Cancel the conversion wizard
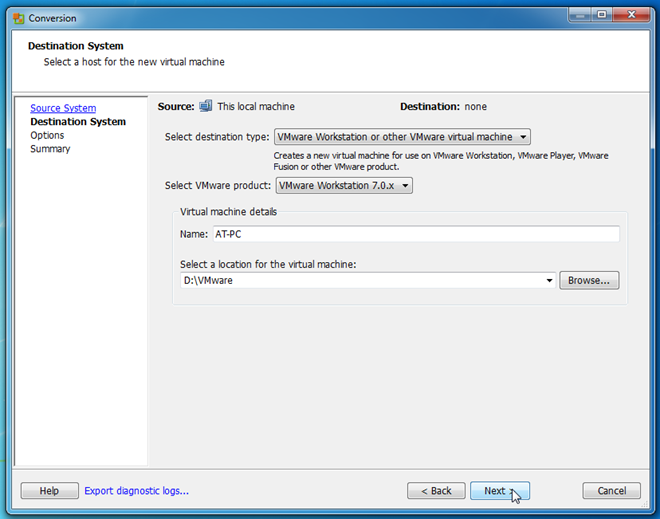The width and height of the screenshot is (660, 519). coord(612,491)
